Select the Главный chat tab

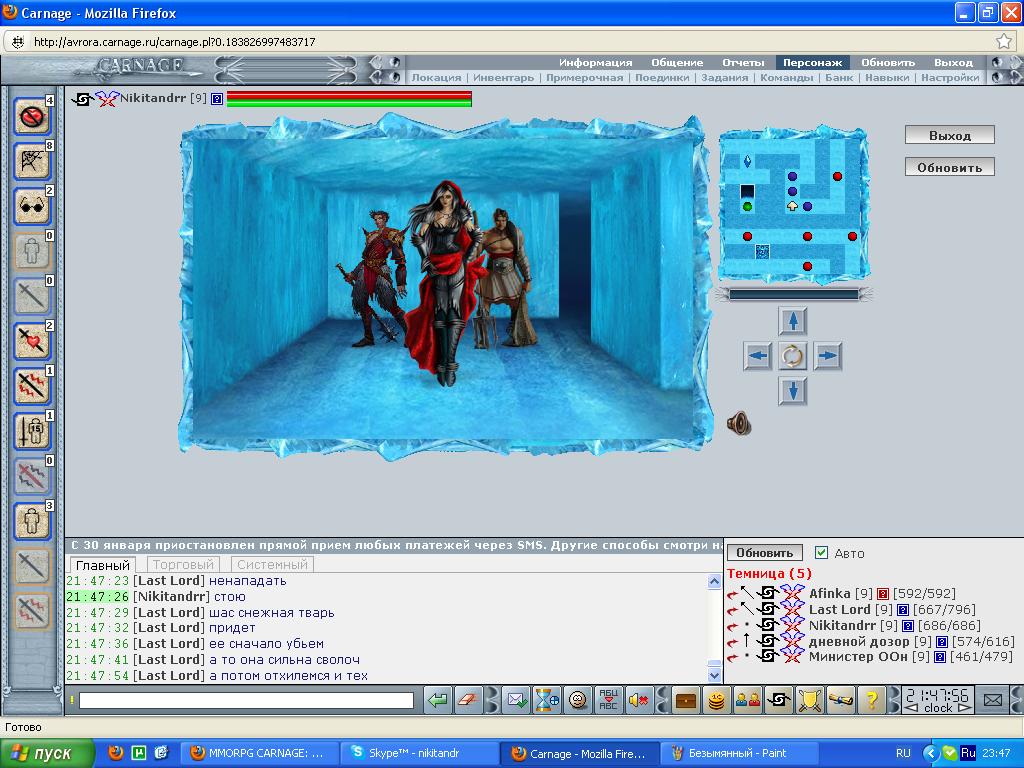coord(103,566)
